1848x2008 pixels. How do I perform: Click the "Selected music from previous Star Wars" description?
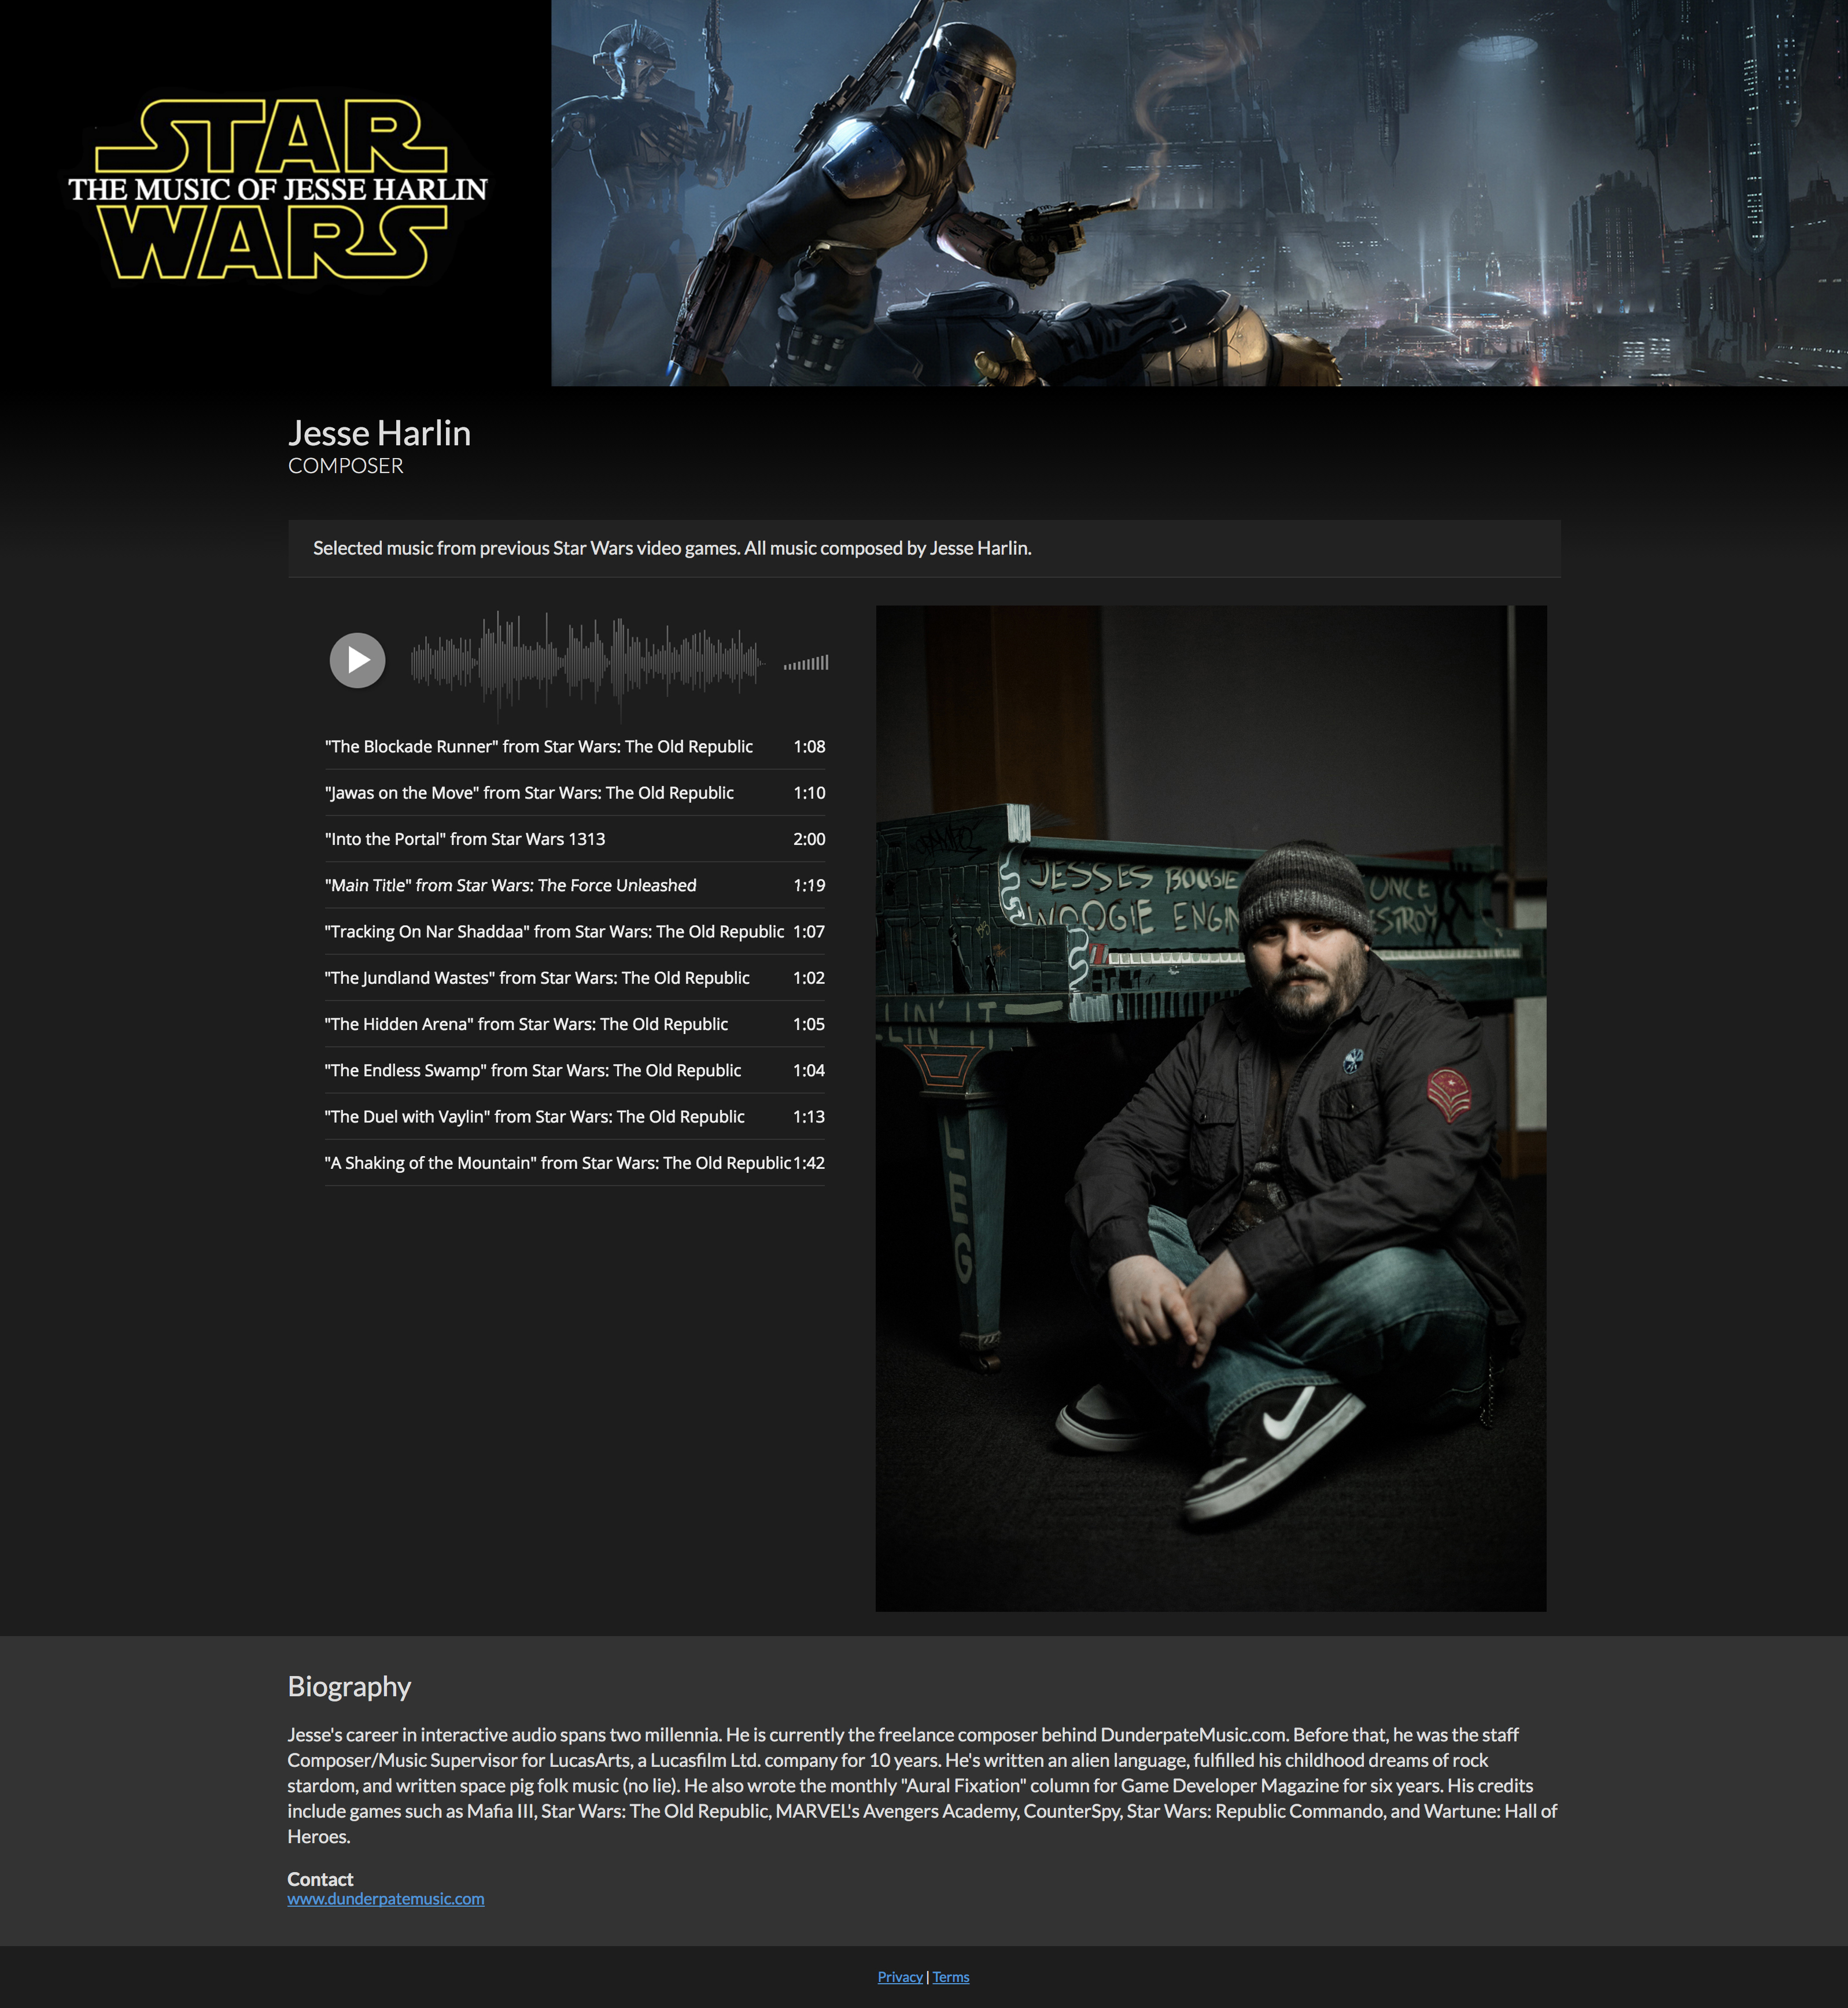pyautogui.click(x=672, y=548)
